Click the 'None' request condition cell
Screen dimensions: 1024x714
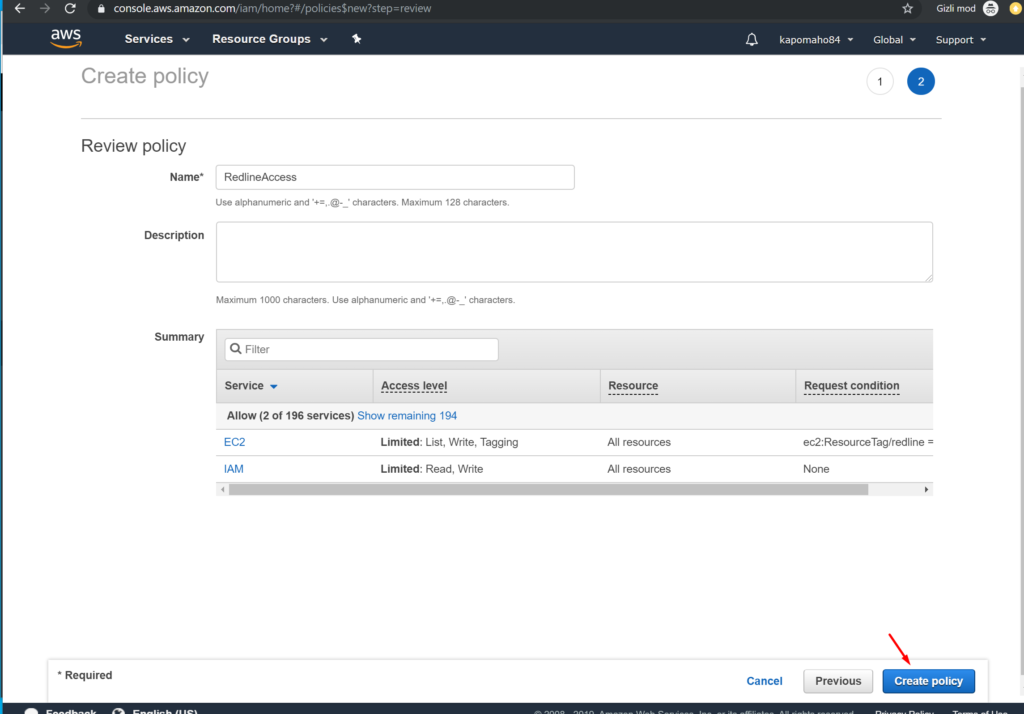816,469
